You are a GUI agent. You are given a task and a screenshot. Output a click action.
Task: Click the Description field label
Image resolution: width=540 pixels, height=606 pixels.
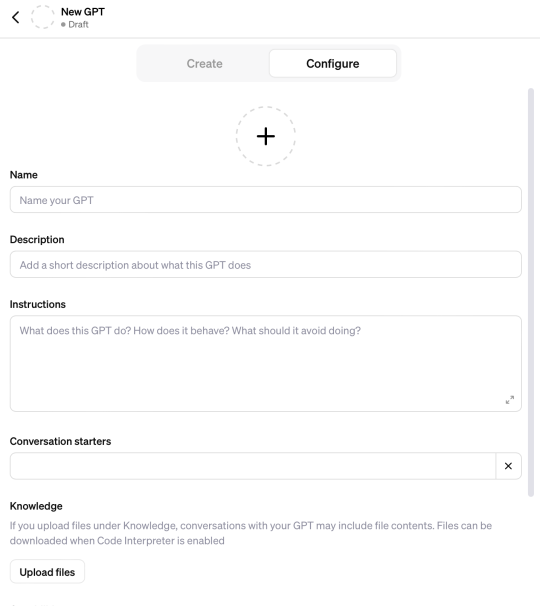tap(37, 240)
